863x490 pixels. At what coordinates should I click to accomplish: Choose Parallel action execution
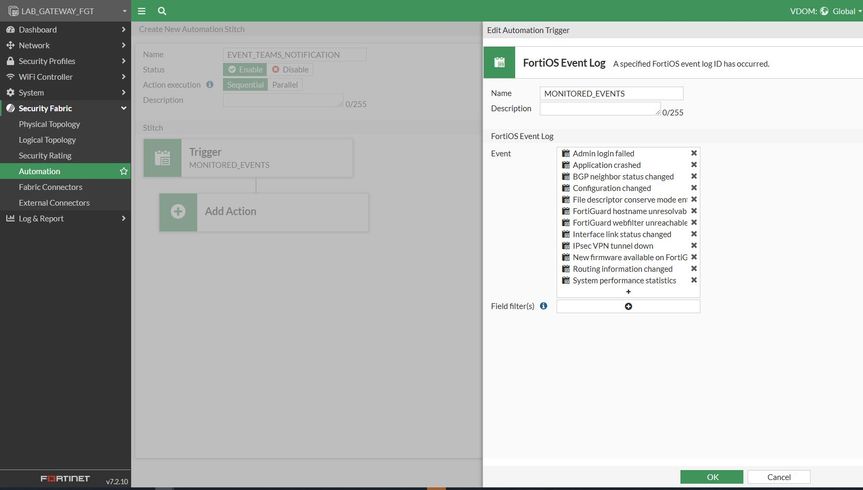point(285,85)
